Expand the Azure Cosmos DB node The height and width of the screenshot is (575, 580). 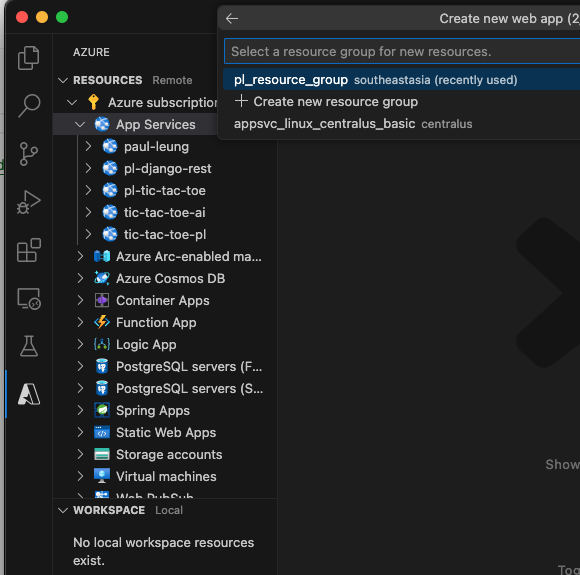(x=80, y=278)
